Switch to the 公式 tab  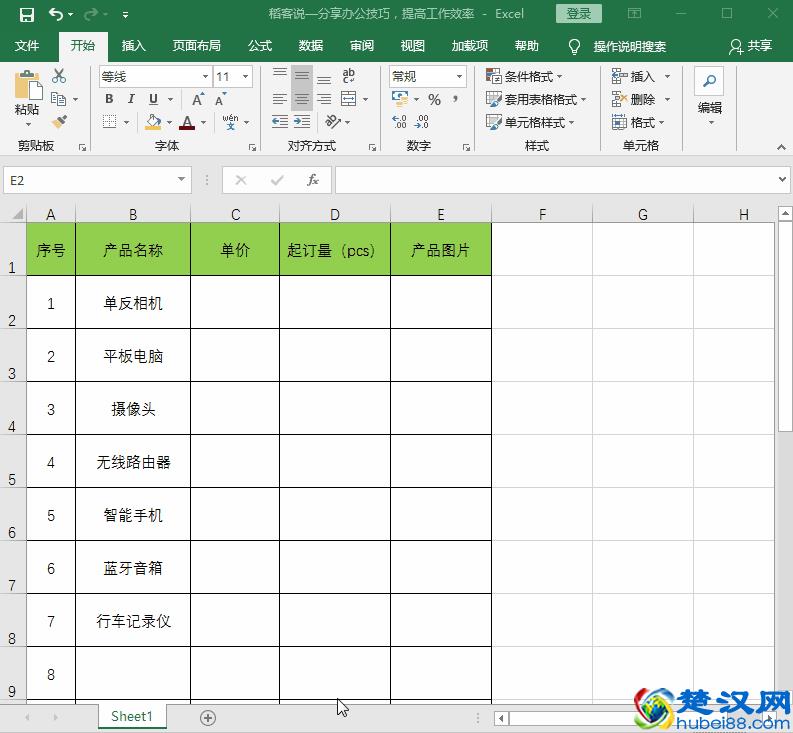pyautogui.click(x=260, y=46)
